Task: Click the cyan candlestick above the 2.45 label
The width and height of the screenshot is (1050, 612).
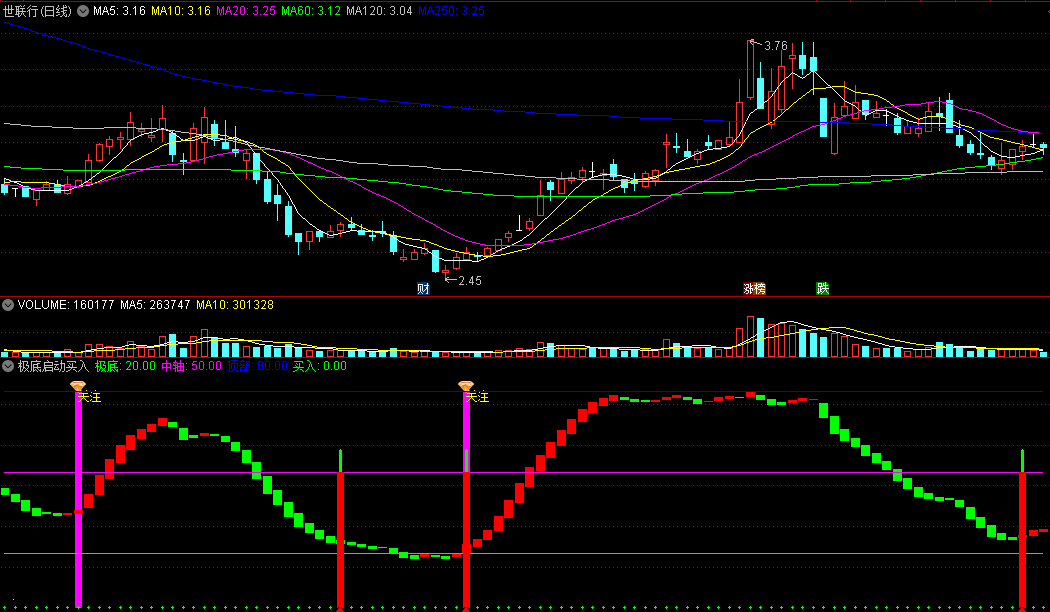Action: (x=435, y=260)
